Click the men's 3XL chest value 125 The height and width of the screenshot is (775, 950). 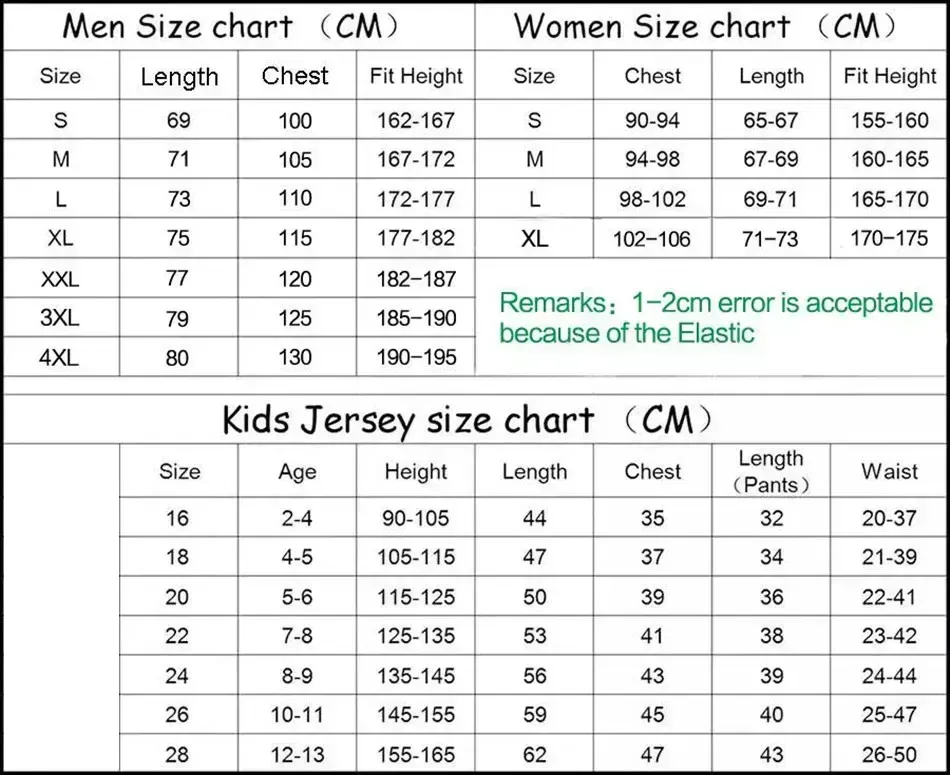[x=295, y=318]
